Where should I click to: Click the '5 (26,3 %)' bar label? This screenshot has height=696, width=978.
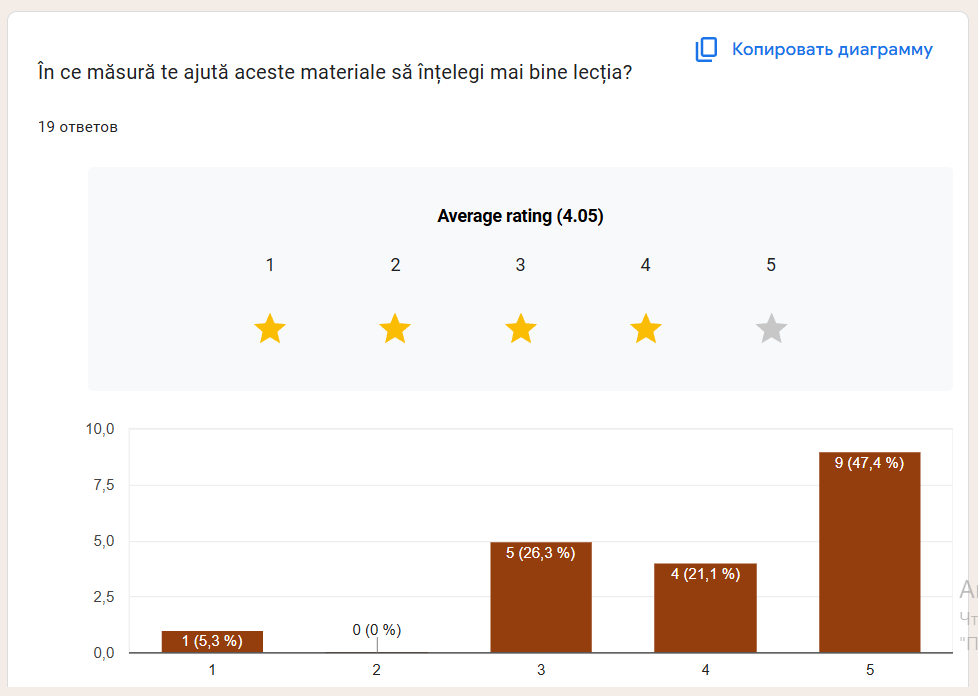[x=541, y=553]
